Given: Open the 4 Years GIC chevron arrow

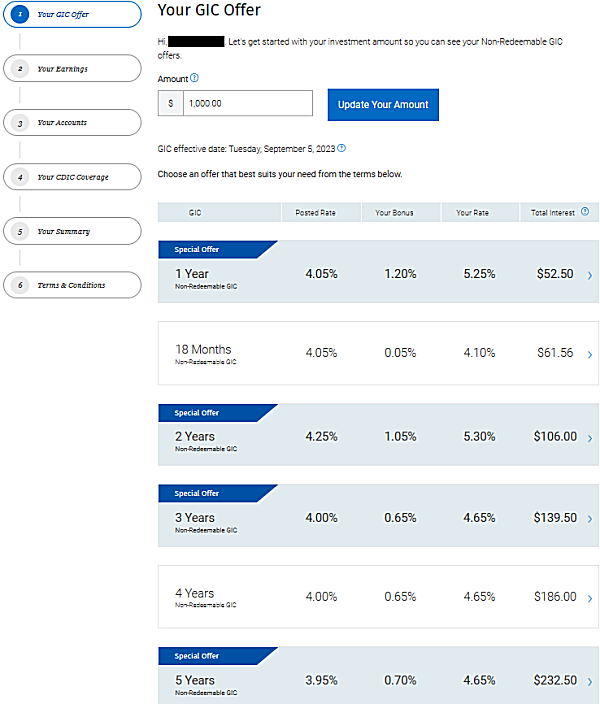Looking at the screenshot, I should [x=589, y=598].
